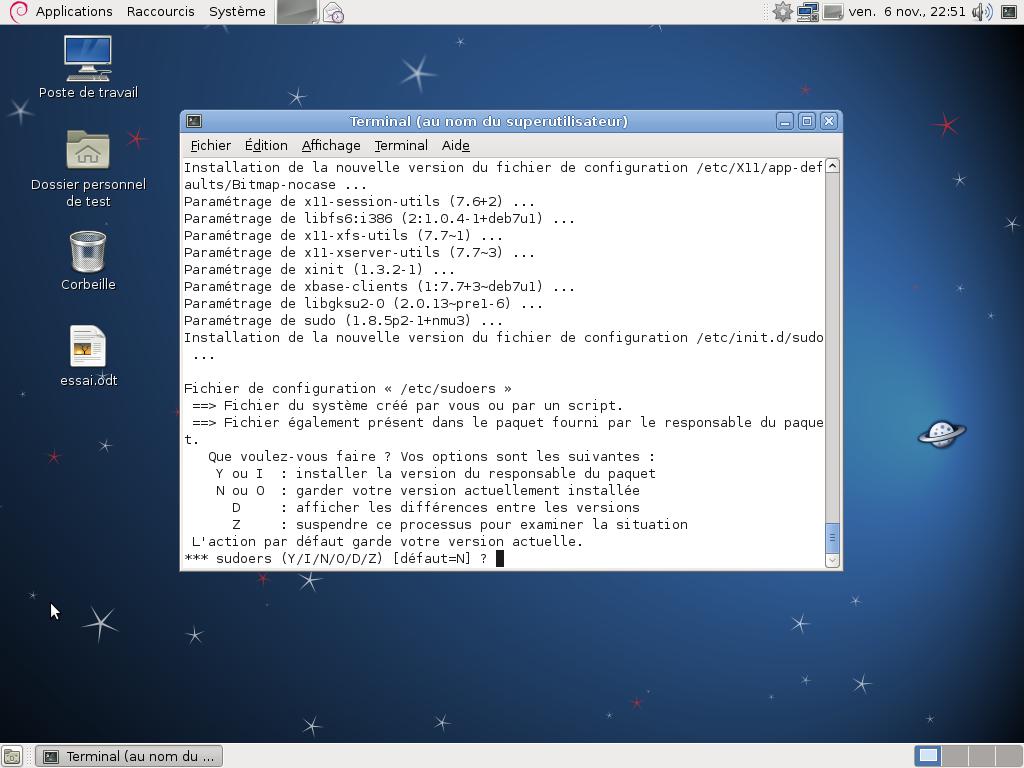Click the mail clock launcher icon in panel
The image size is (1024, 768).
tap(333, 13)
